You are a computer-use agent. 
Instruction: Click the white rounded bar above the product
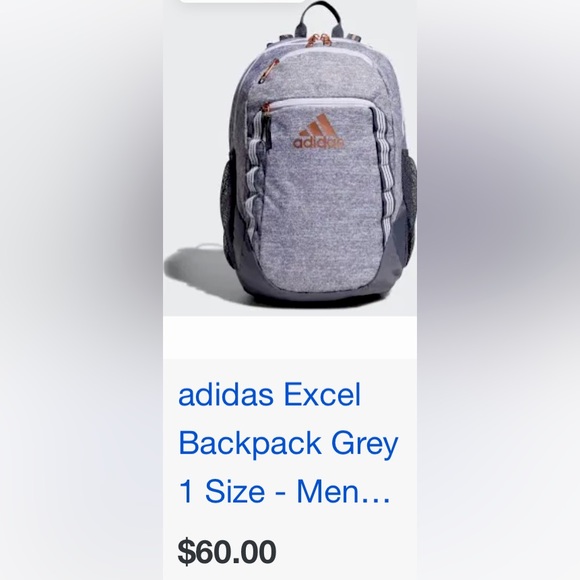pyautogui.click(x=242, y=1)
